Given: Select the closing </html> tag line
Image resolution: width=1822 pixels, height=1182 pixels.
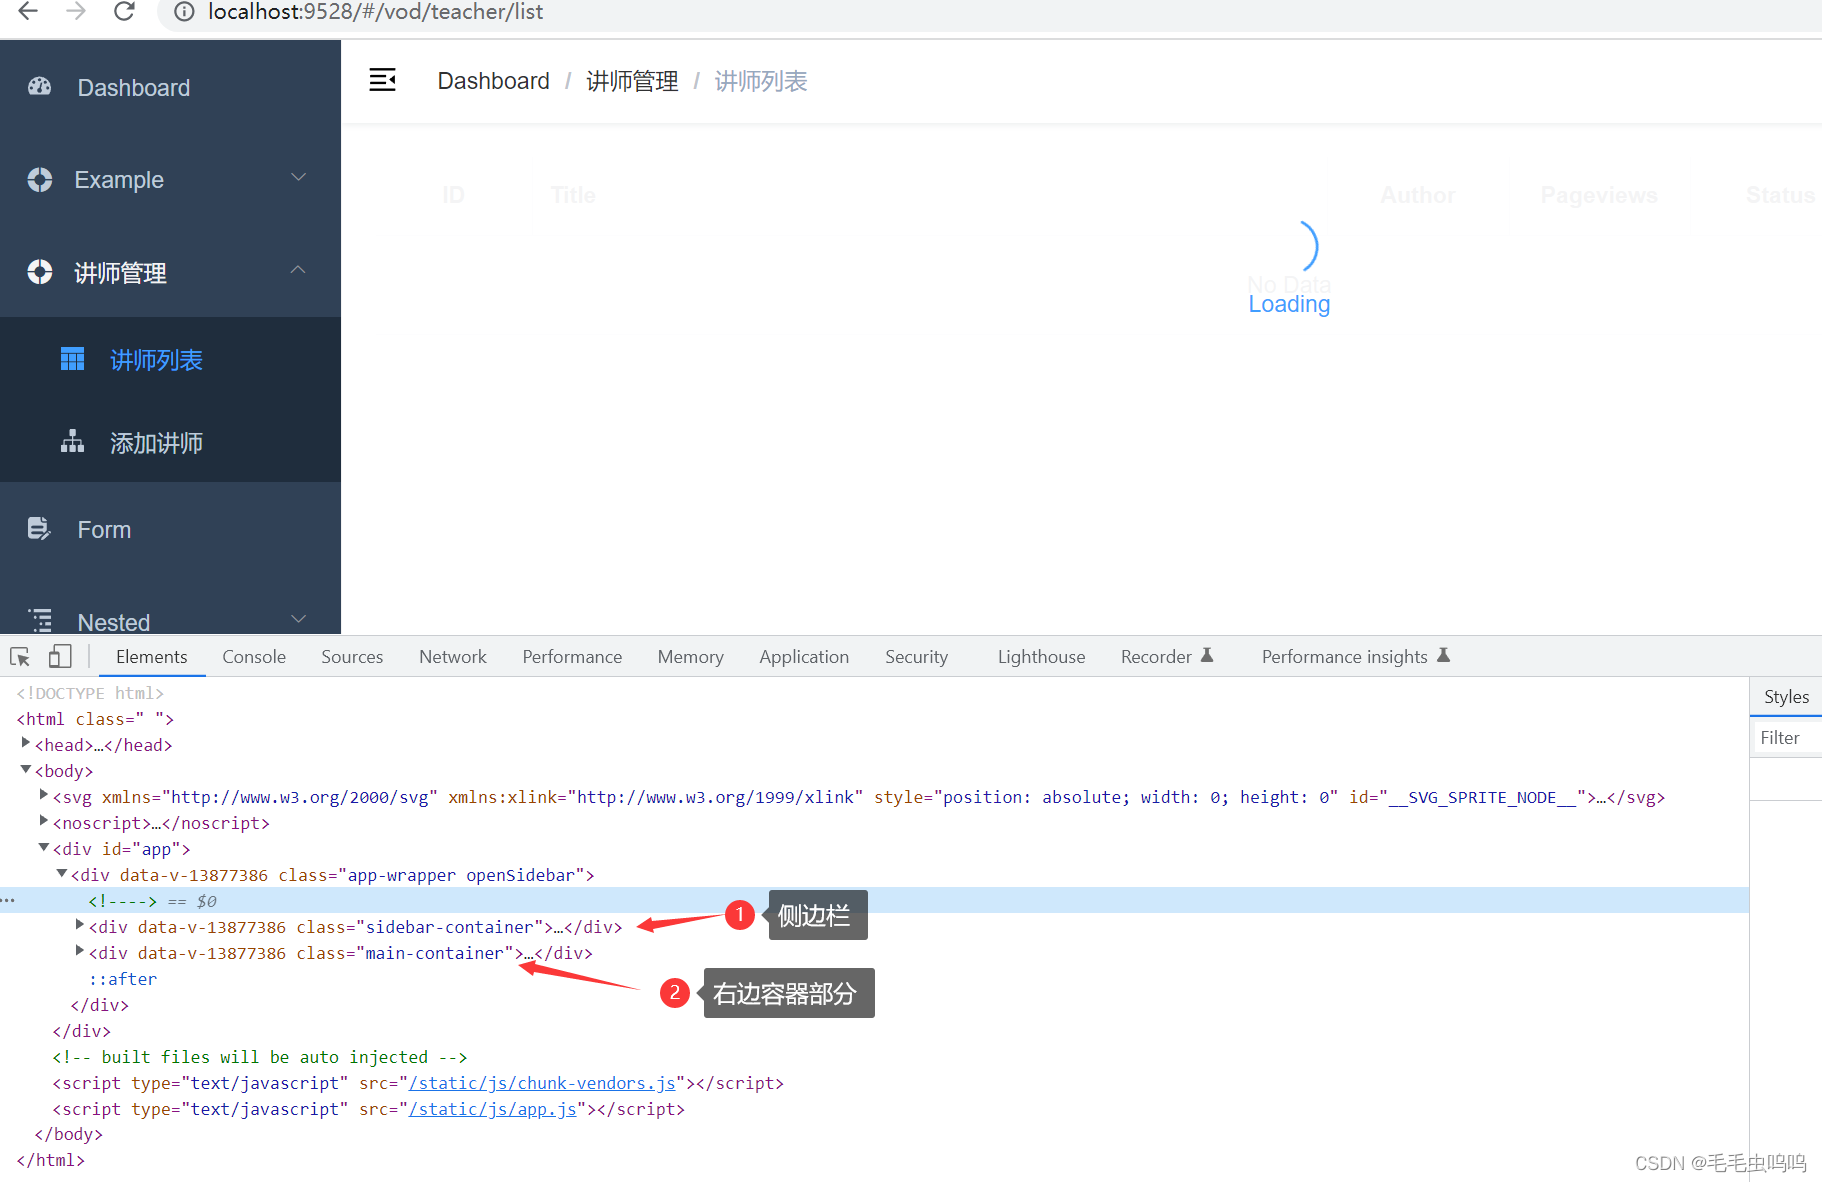Looking at the screenshot, I should pos(51,1160).
